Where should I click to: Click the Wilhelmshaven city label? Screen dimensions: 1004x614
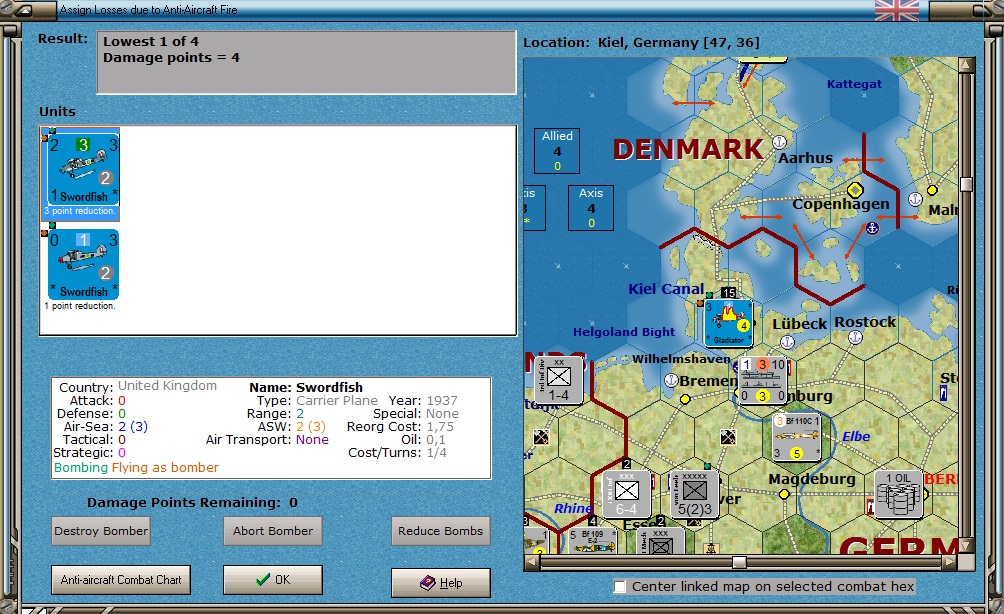[681, 359]
